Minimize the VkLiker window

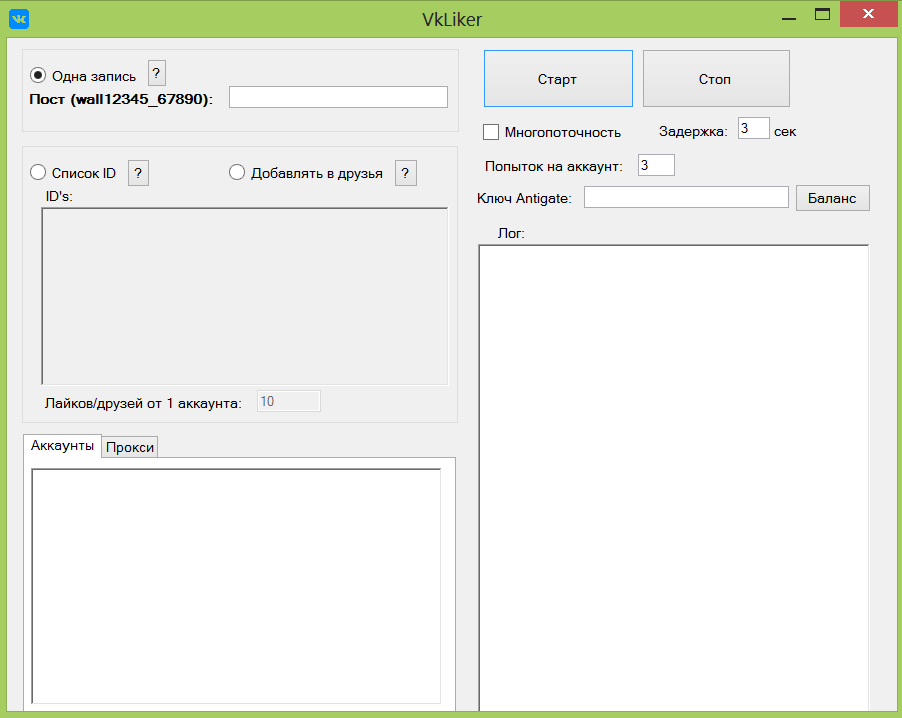click(789, 17)
